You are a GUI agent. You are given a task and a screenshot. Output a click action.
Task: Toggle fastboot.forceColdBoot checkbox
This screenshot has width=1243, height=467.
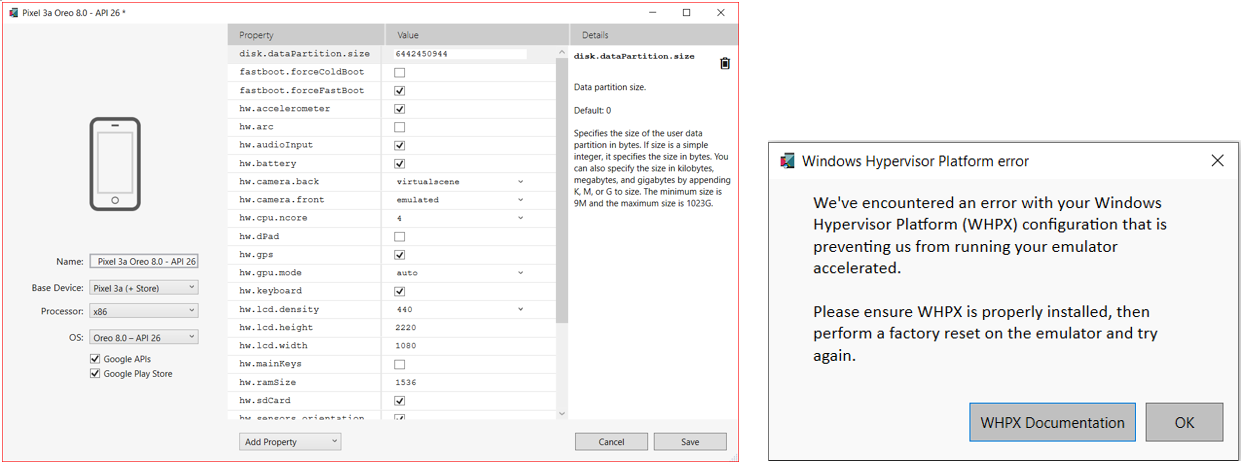[399, 73]
